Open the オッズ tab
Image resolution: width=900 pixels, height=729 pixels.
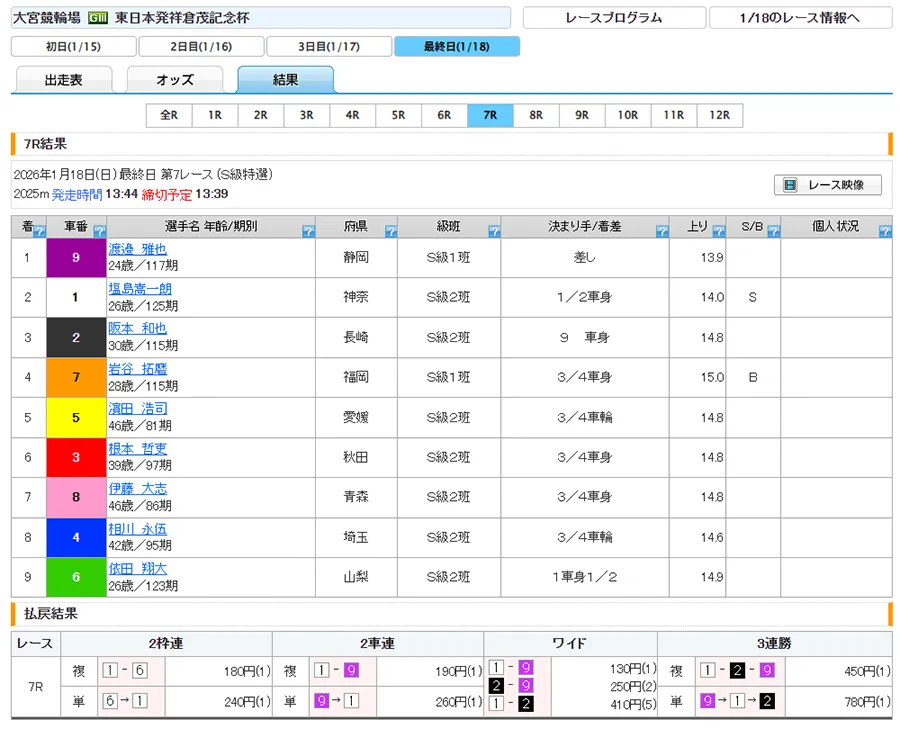tap(175, 80)
